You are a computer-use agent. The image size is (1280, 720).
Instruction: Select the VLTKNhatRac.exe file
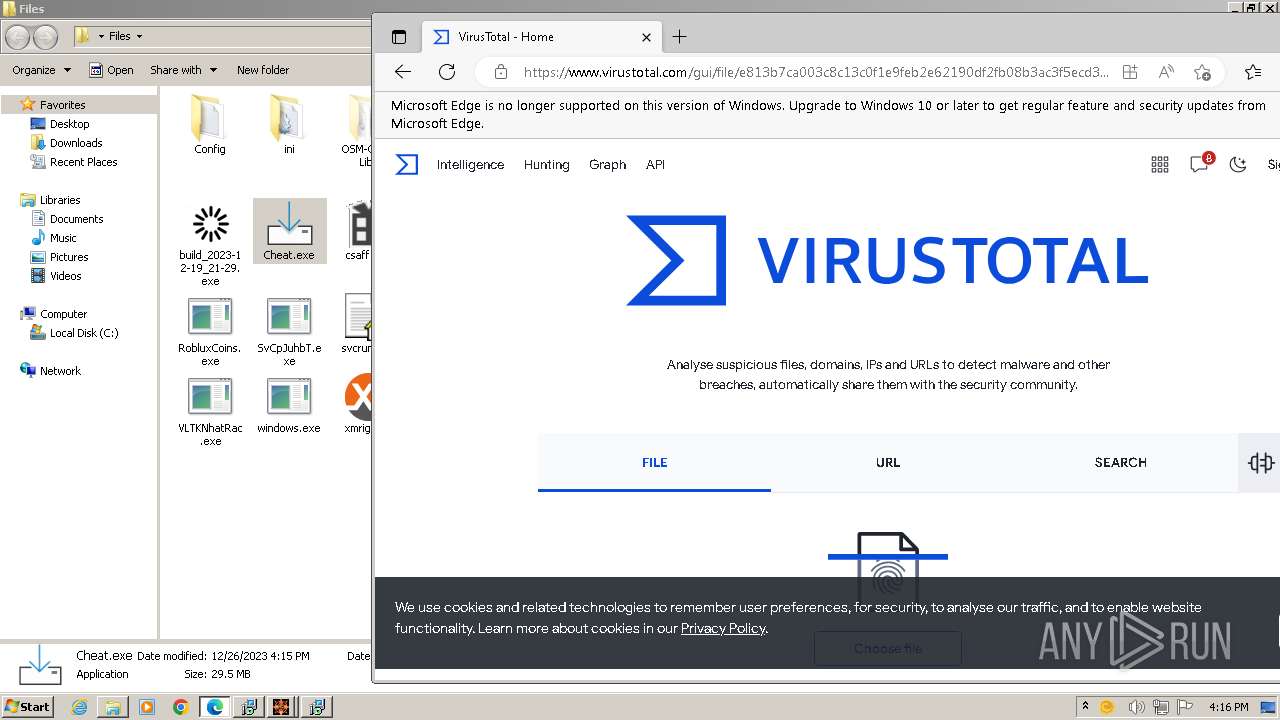(x=210, y=412)
